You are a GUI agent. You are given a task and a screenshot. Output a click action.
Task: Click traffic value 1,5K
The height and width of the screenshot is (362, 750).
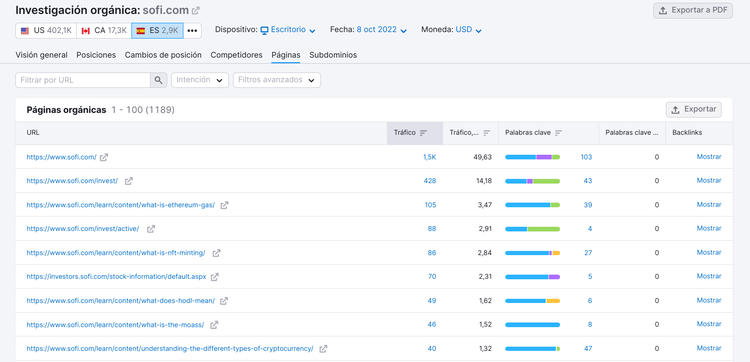(430, 157)
